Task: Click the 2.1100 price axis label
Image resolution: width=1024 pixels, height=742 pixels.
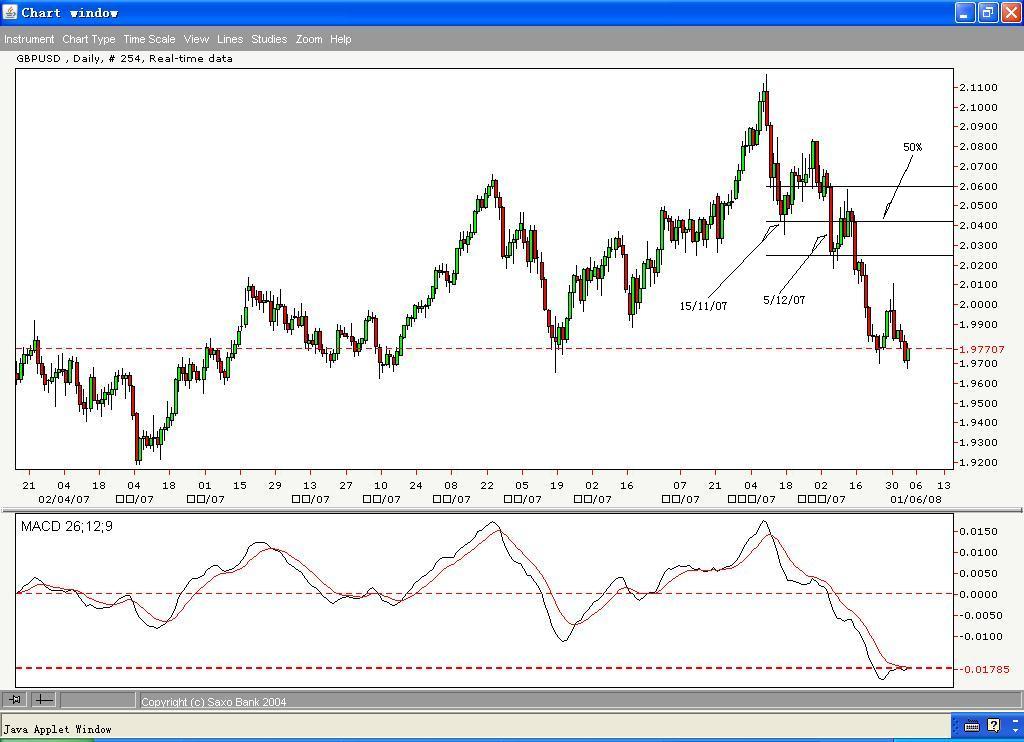Action: [x=978, y=87]
